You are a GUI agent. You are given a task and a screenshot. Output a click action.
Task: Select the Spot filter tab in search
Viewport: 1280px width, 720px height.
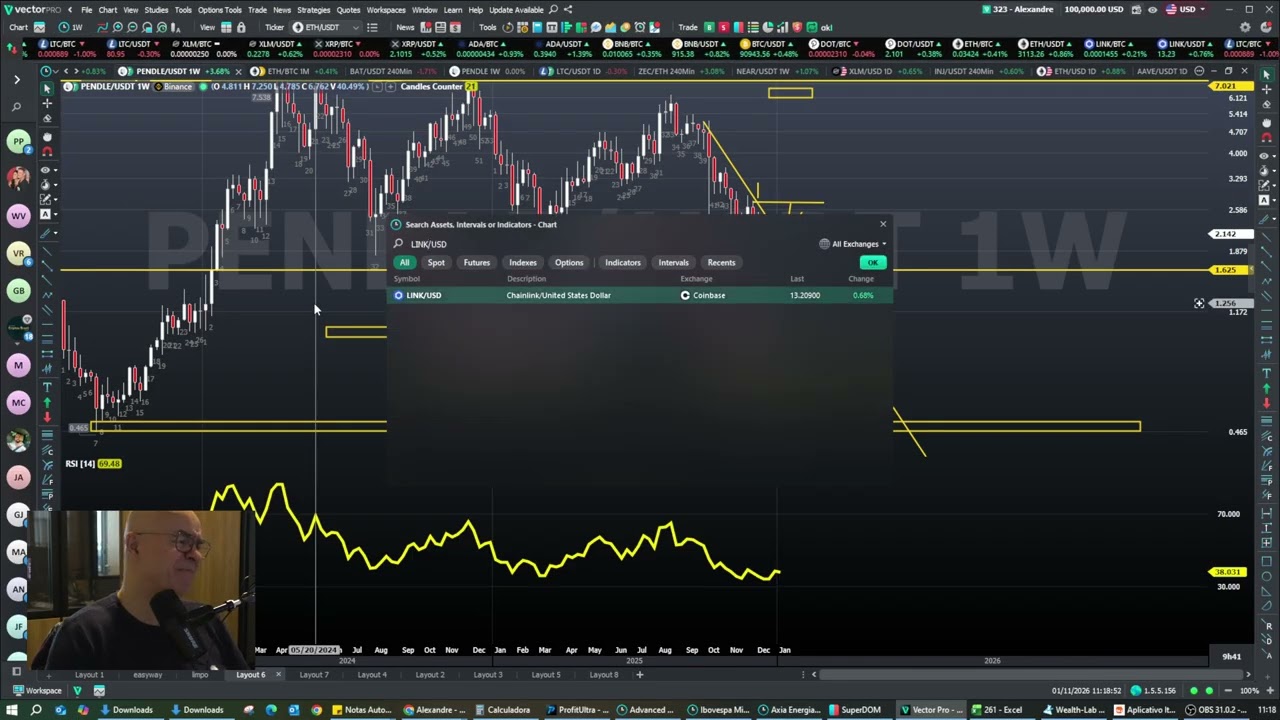pos(436,263)
